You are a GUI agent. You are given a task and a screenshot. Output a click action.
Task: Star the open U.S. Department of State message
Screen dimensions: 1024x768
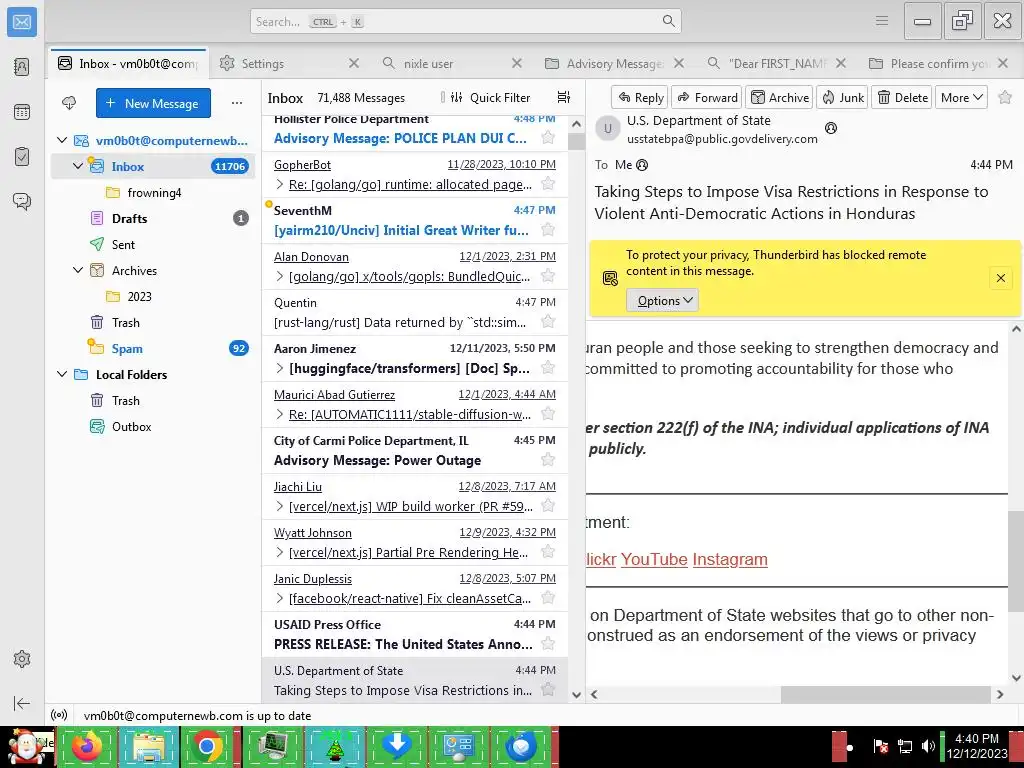coord(1005,97)
